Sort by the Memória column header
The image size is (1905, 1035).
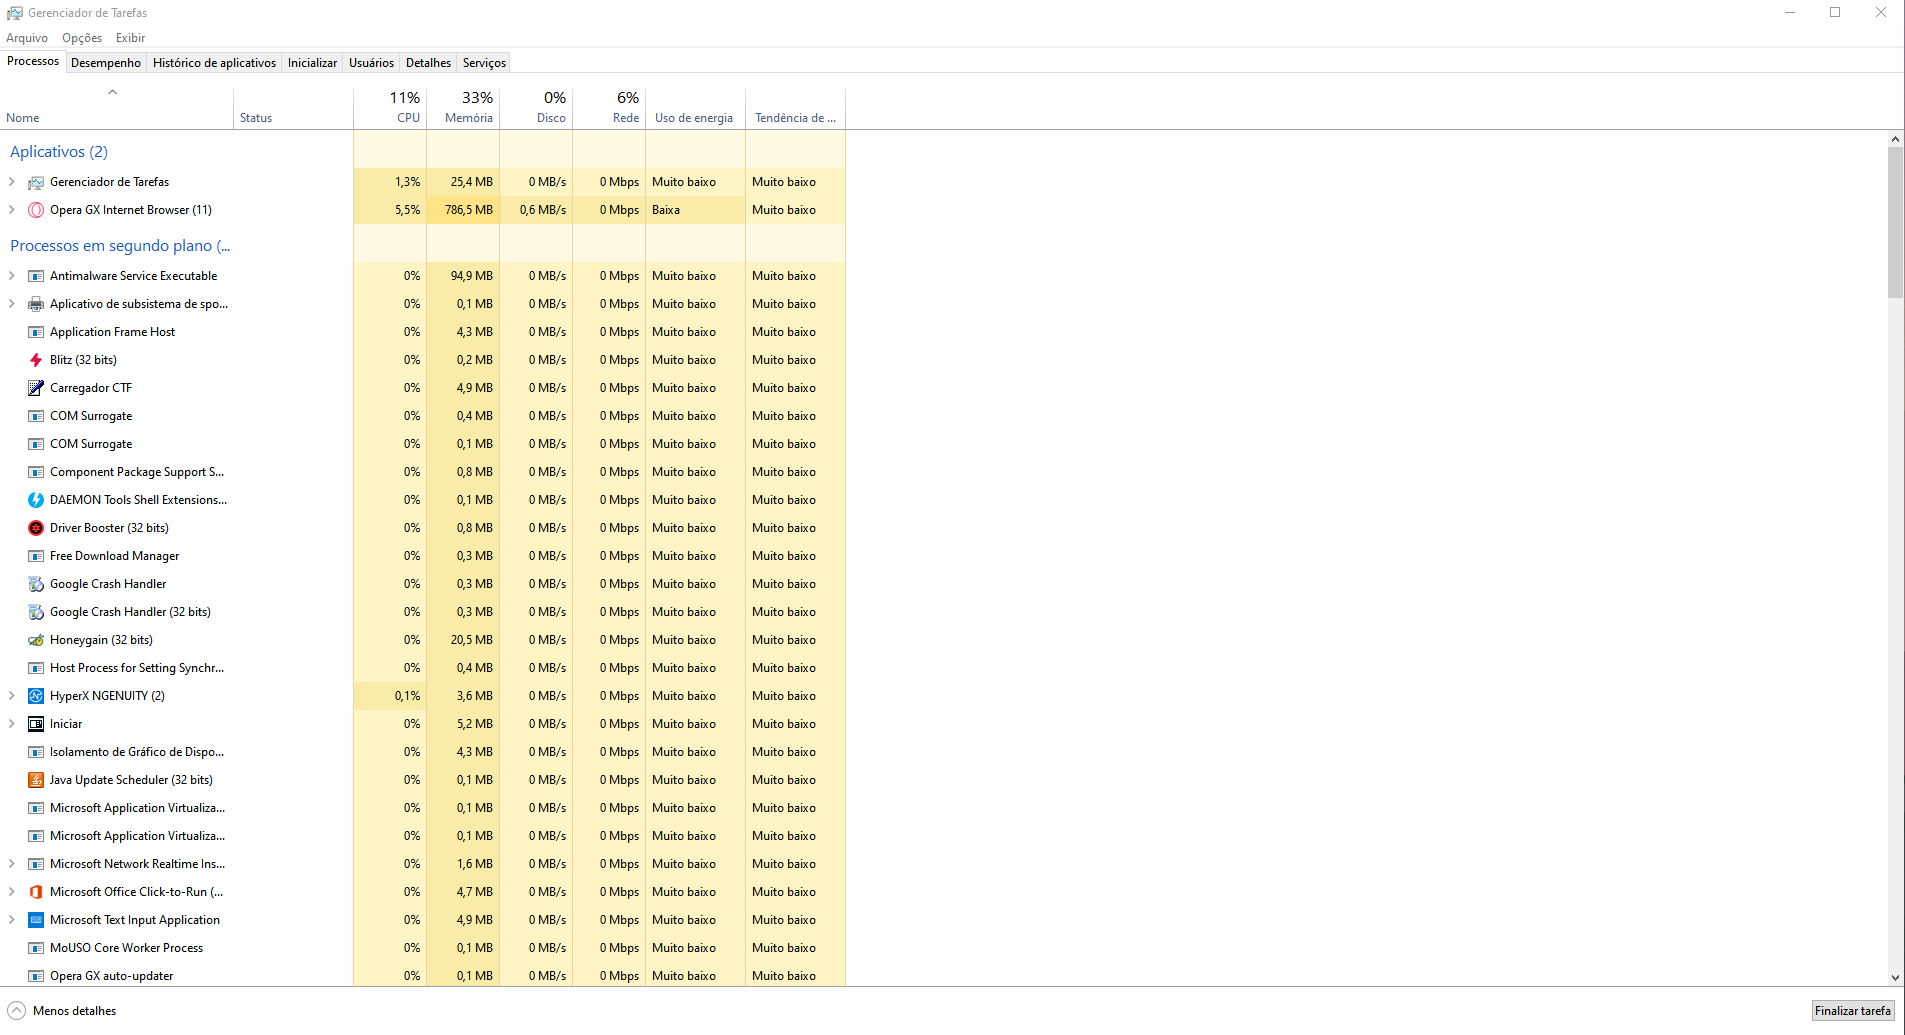click(463, 108)
